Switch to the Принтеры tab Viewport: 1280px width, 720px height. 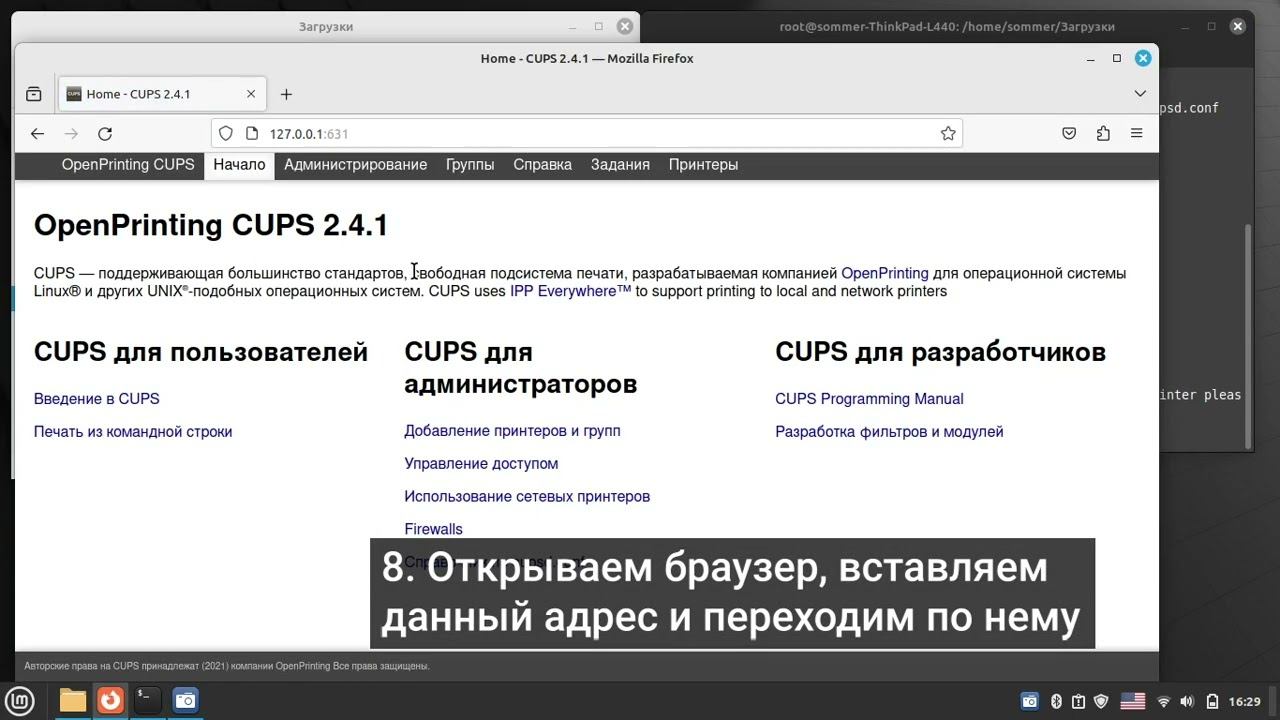click(x=703, y=165)
